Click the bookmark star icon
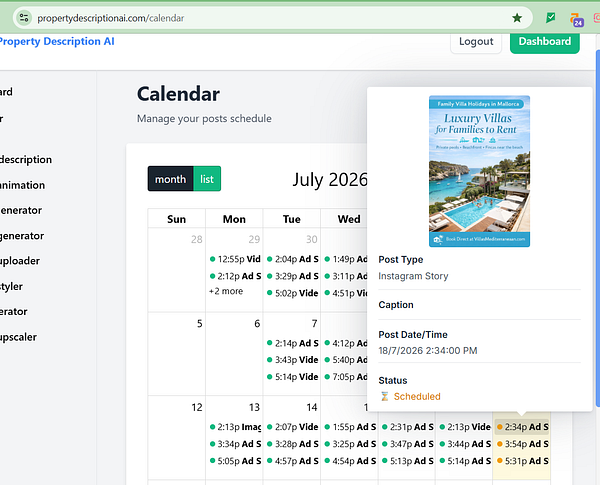Viewport: 600px width, 485px height. coord(517,18)
